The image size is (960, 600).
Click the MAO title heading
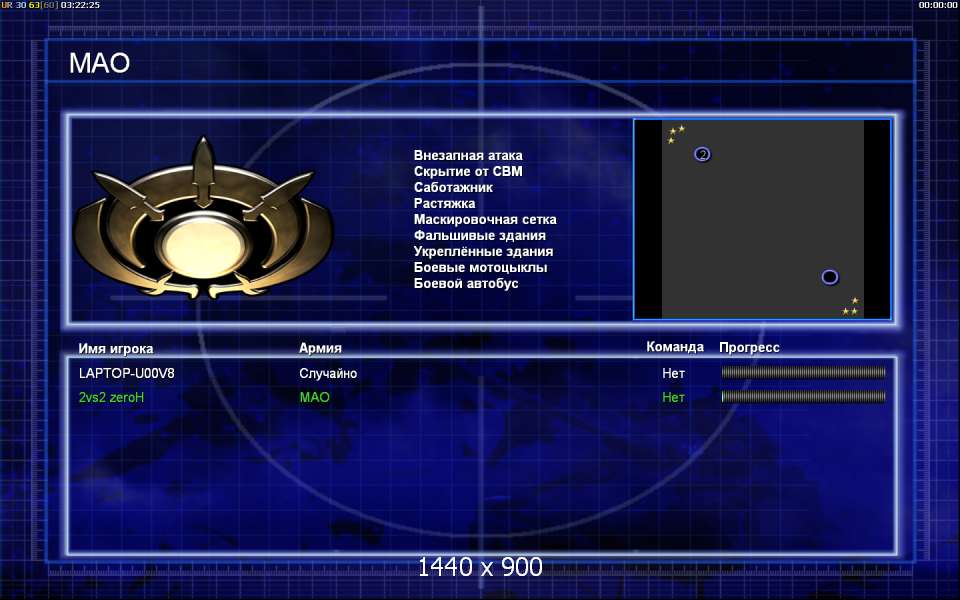(99, 62)
